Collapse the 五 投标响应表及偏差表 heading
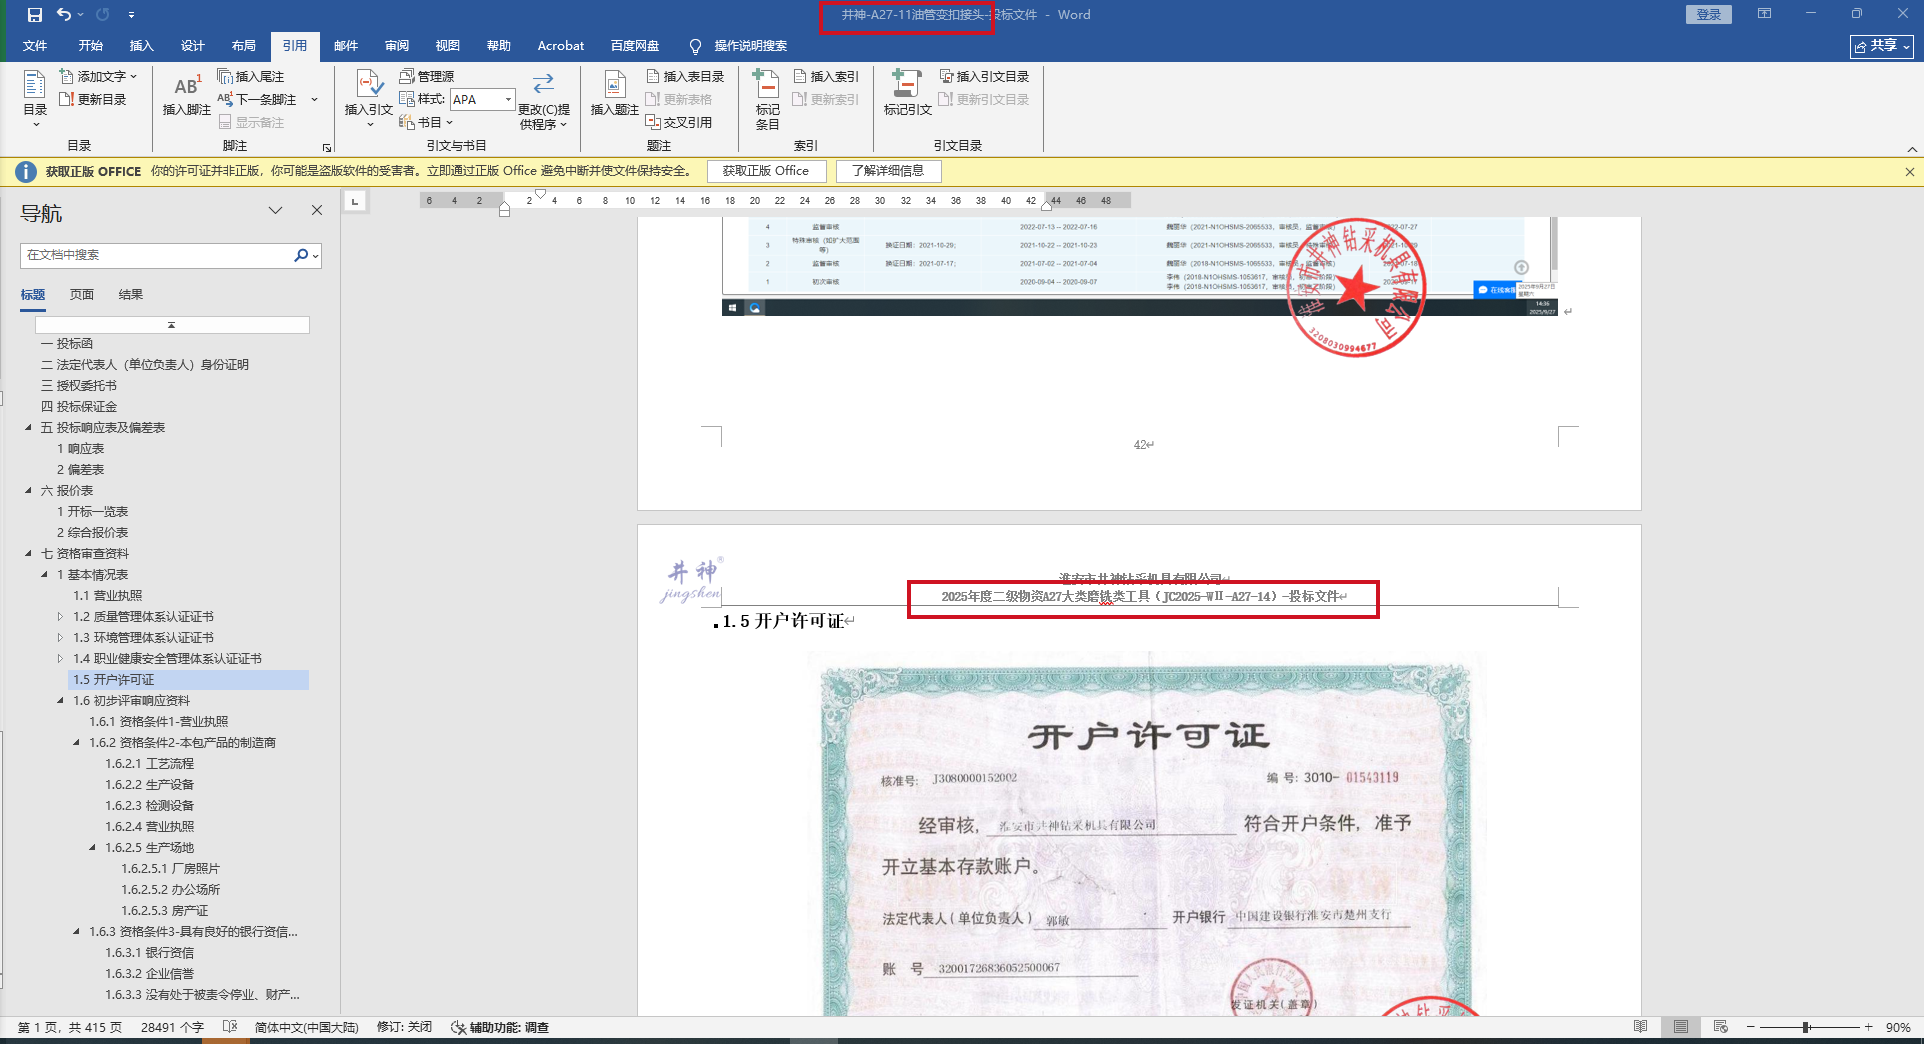Image resolution: width=1924 pixels, height=1044 pixels. 28,427
